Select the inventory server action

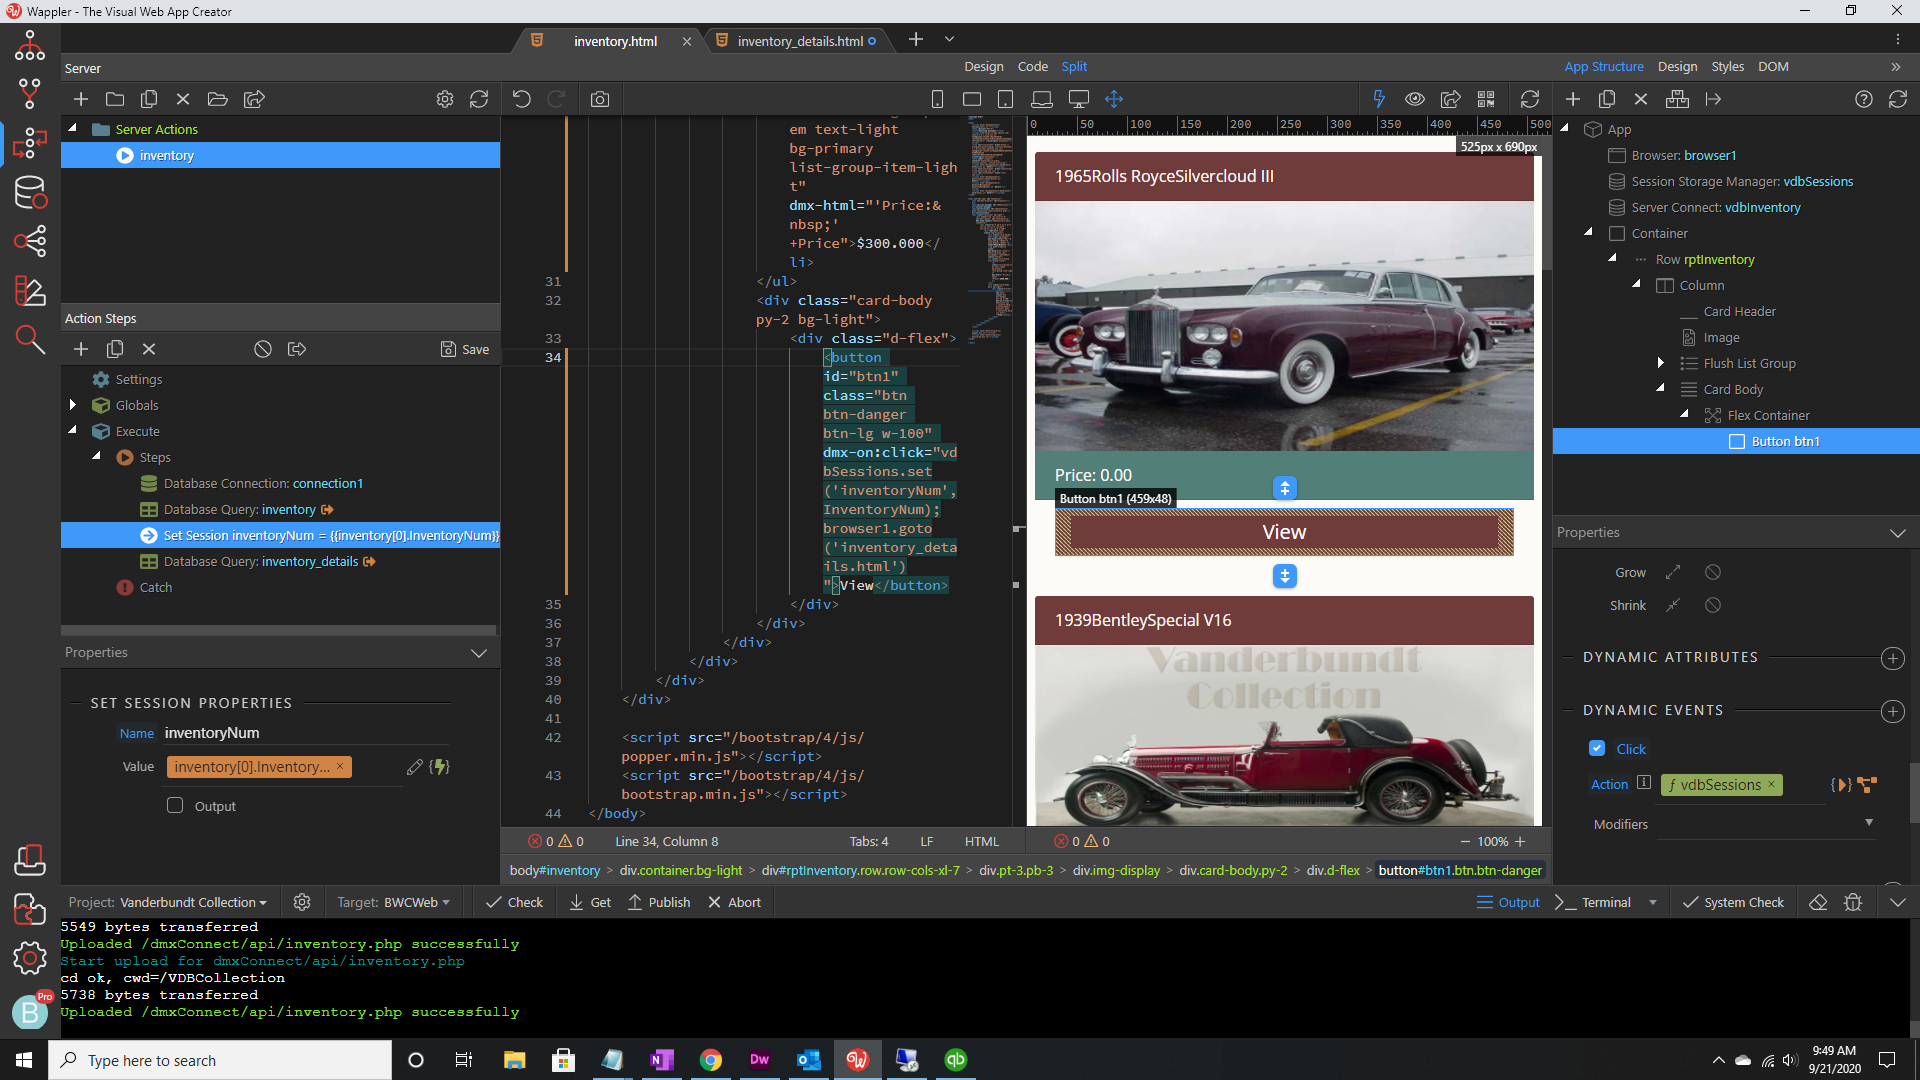coord(280,155)
